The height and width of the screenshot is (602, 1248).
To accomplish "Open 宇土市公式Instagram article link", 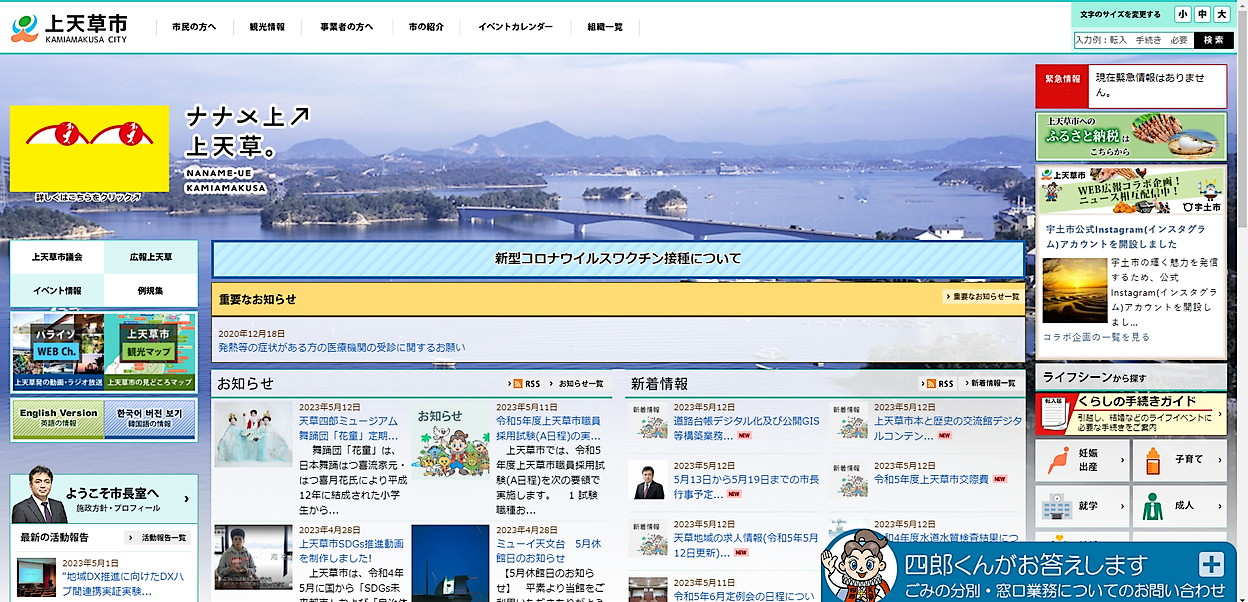I will [1128, 238].
